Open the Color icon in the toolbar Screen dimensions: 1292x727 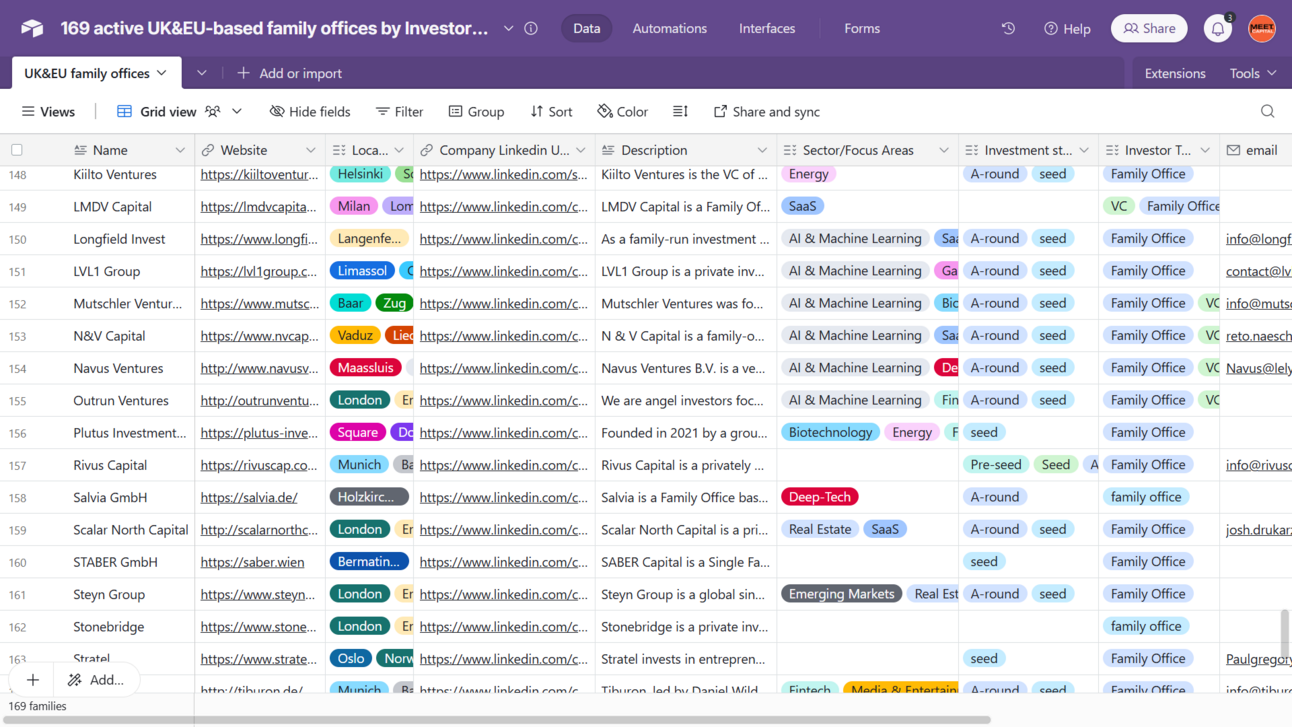604,111
